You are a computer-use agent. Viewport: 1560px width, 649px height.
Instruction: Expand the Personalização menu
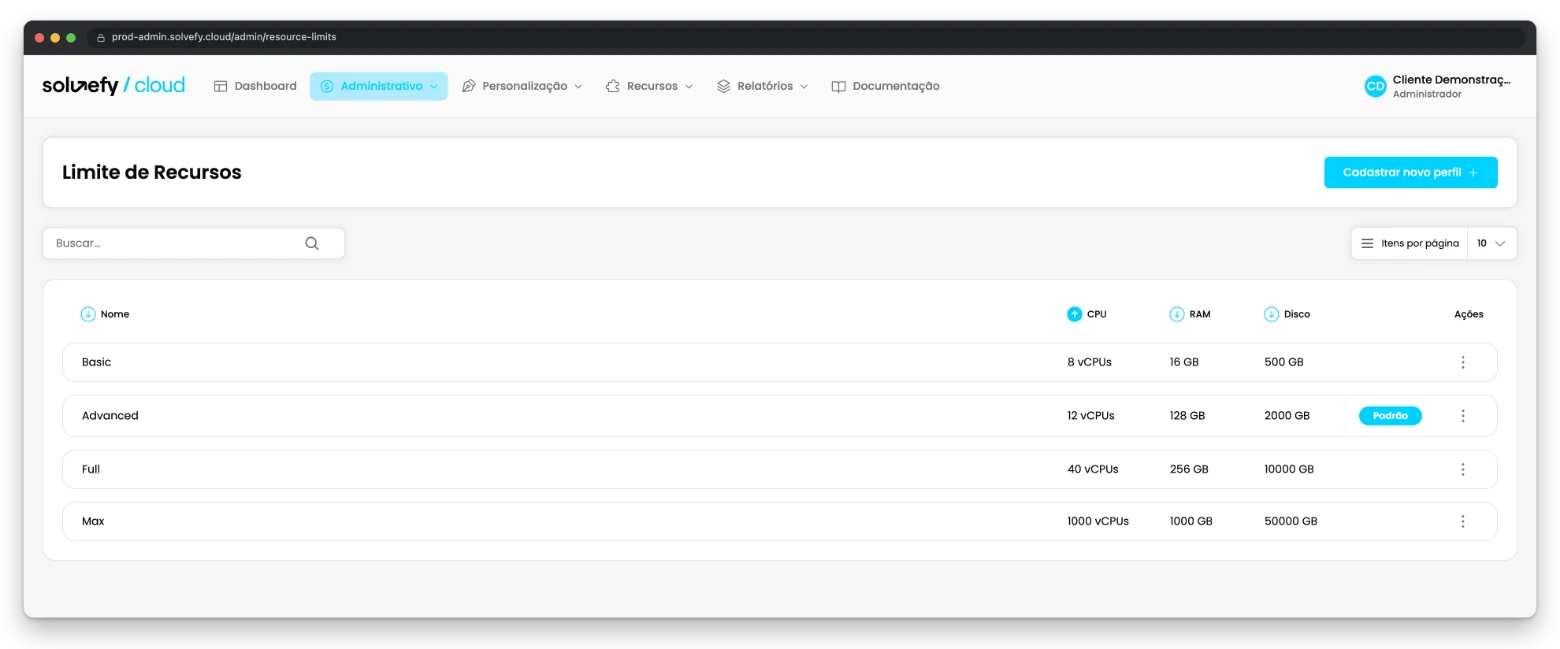pos(522,86)
